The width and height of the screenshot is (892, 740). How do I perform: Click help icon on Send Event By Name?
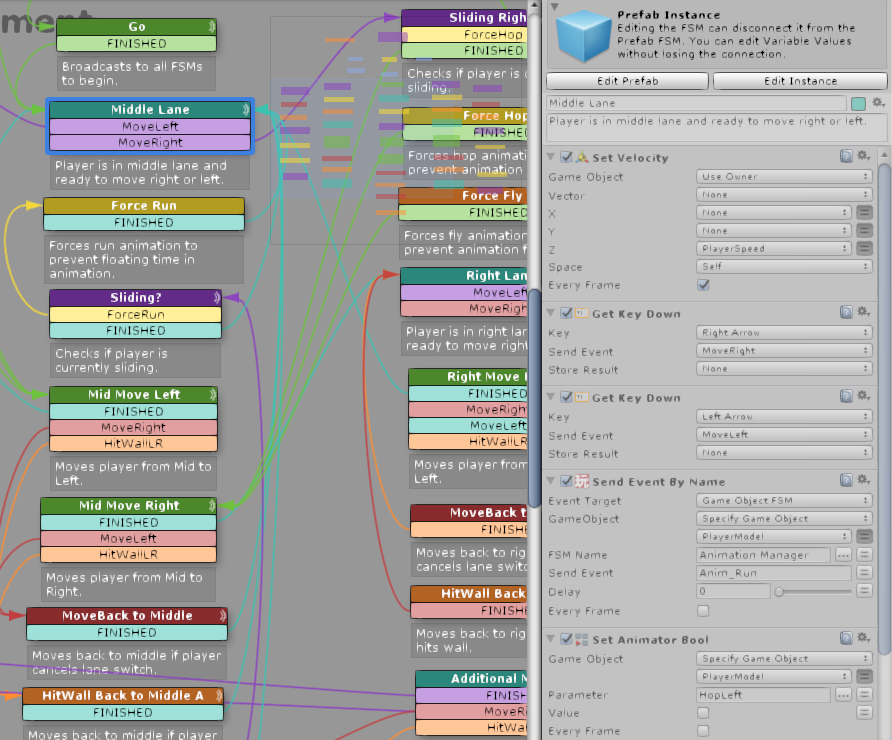pos(845,481)
